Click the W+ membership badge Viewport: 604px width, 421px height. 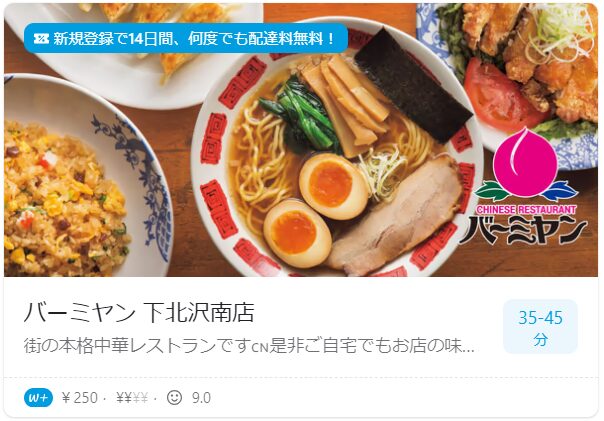(x=38, y=398)
